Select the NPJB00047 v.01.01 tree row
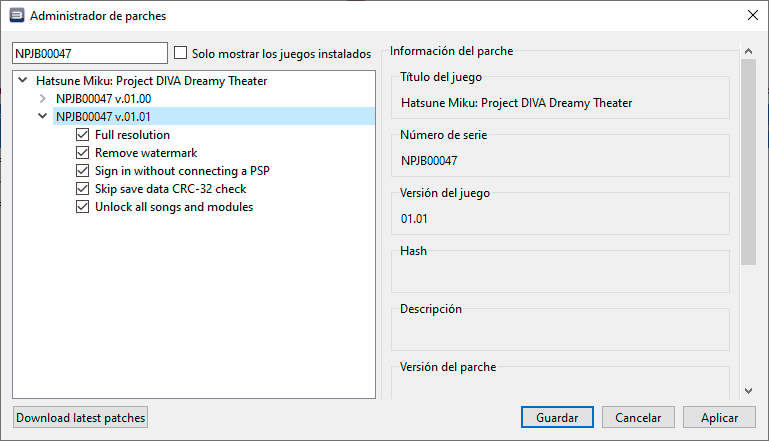 pyautogui.click(x=214, y=117)
